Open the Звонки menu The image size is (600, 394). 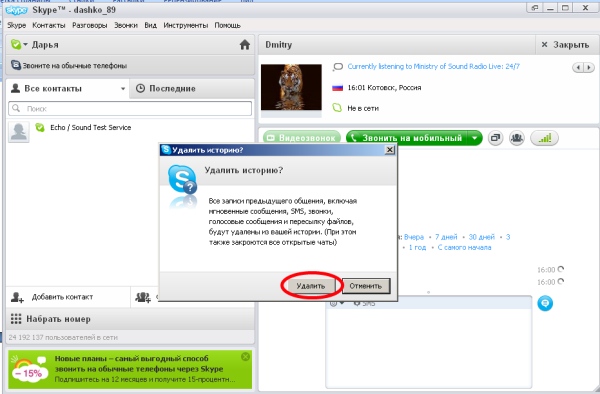[x=126, y=25]
